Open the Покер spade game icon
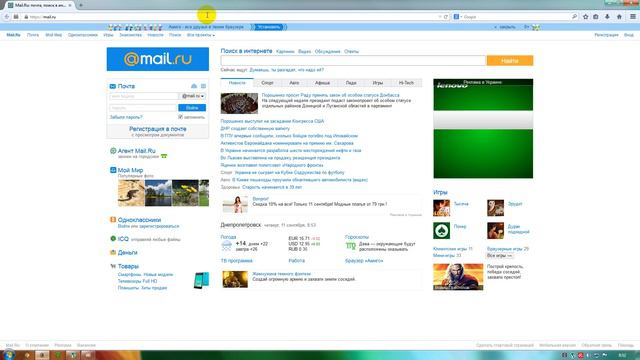Screen dimensions: 640x360 point(441,231)
